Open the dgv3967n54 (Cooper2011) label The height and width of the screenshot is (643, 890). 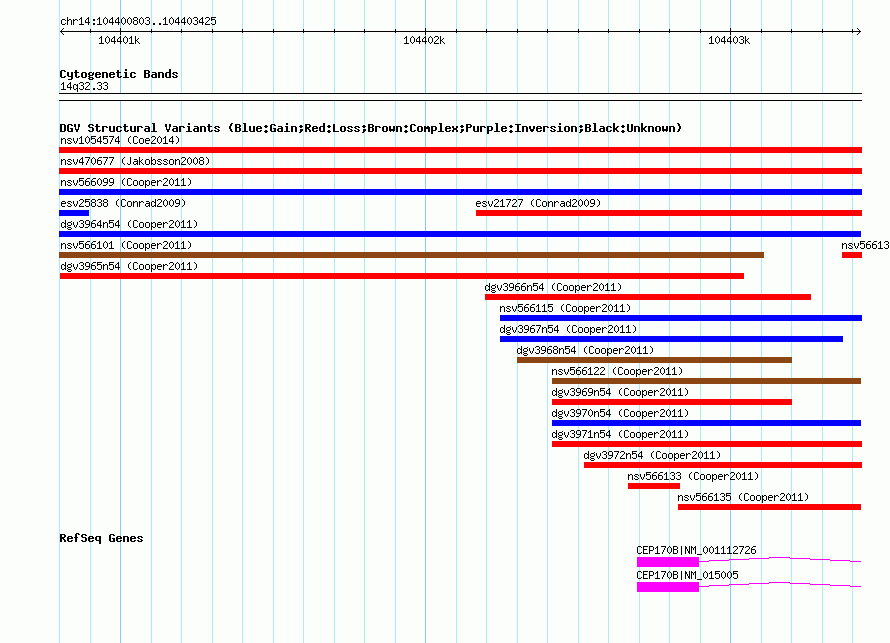[568, 329]
